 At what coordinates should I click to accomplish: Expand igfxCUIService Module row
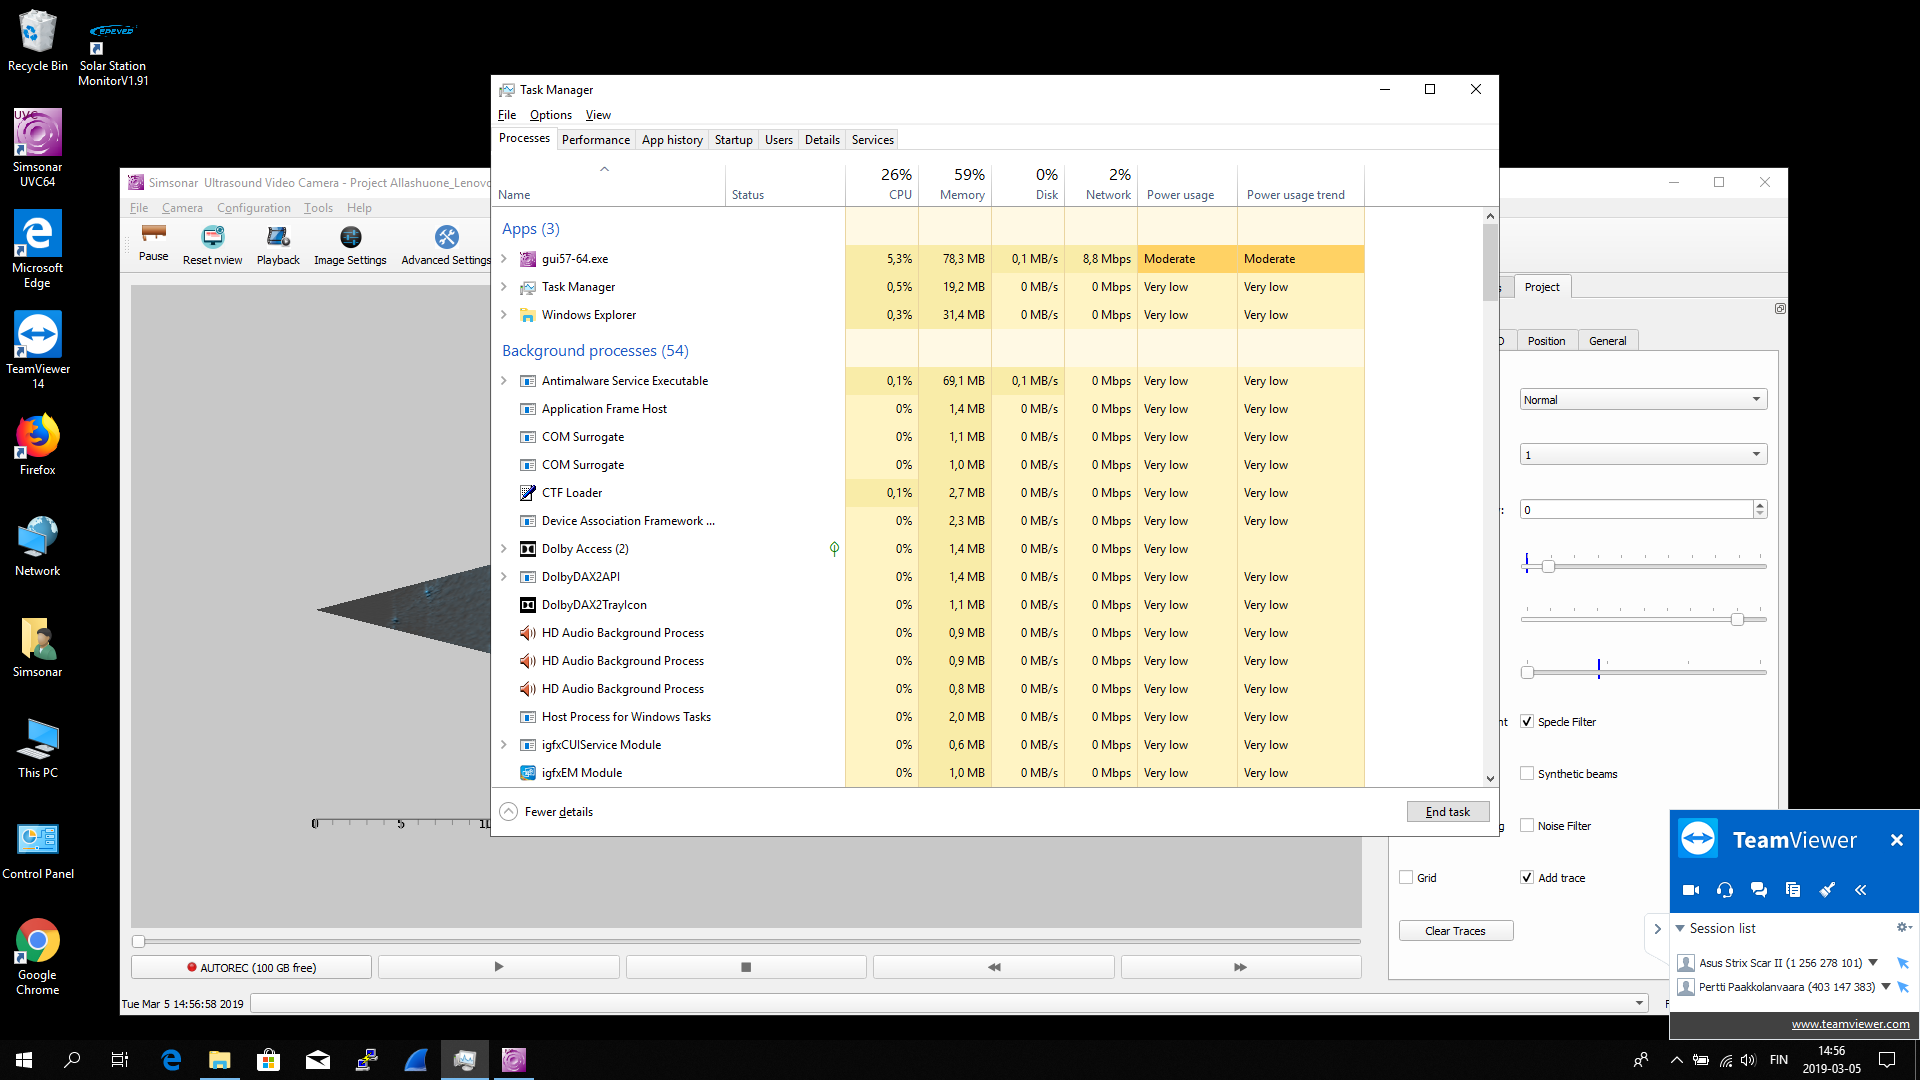[504, 745]
